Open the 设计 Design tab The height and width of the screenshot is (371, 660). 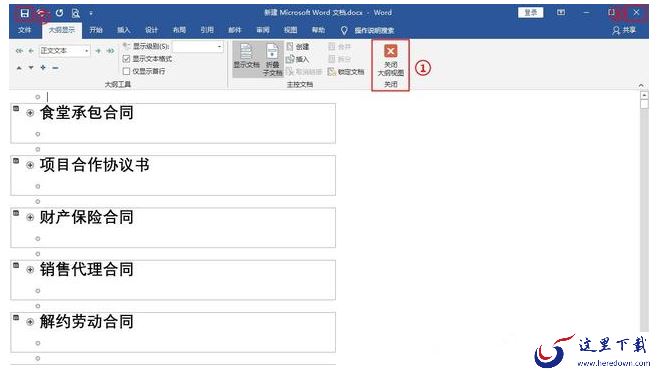pos(151,30)
